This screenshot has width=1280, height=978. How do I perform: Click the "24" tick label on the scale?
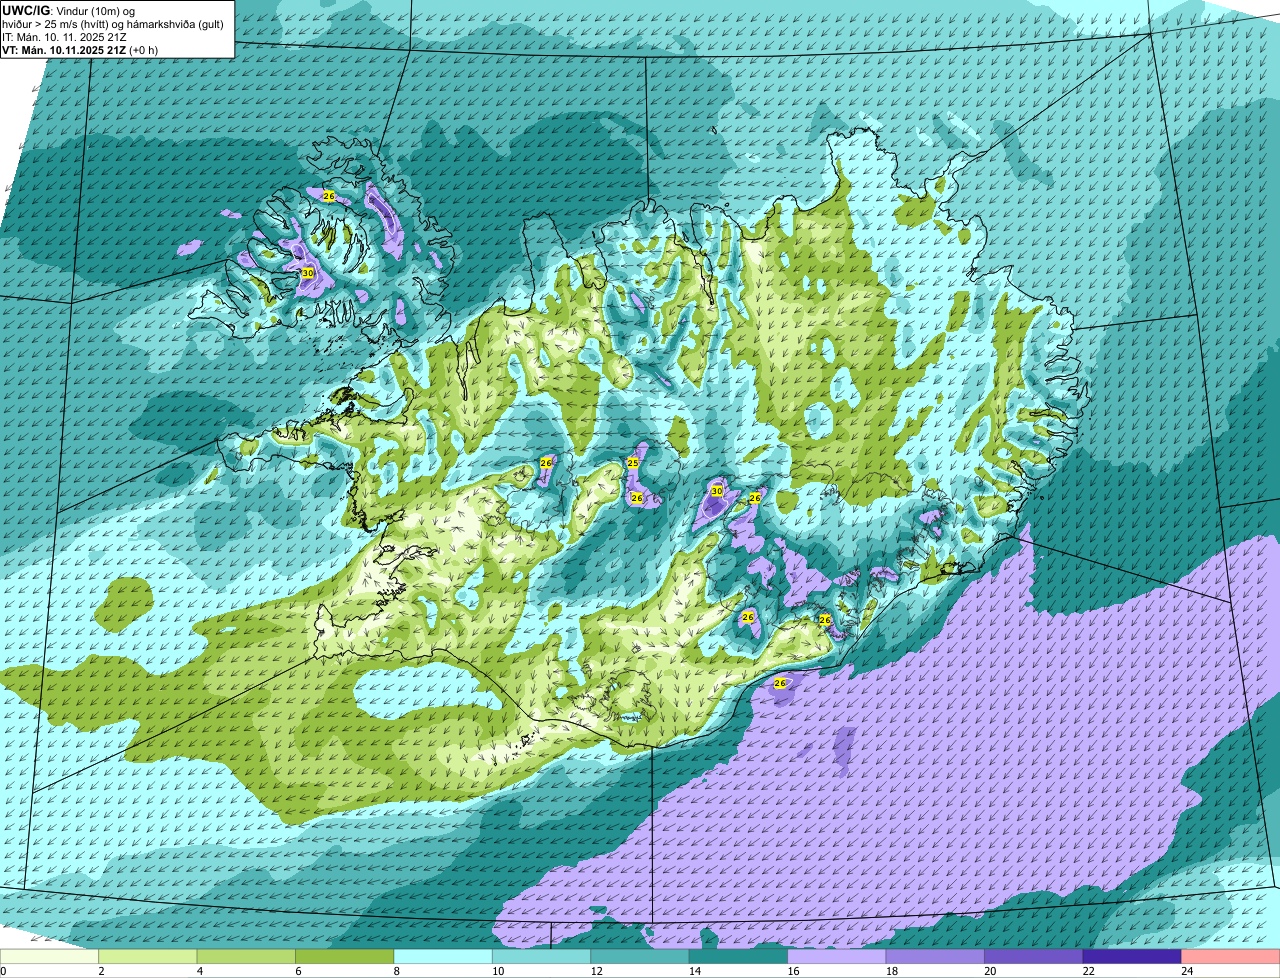click(1186, 971)
